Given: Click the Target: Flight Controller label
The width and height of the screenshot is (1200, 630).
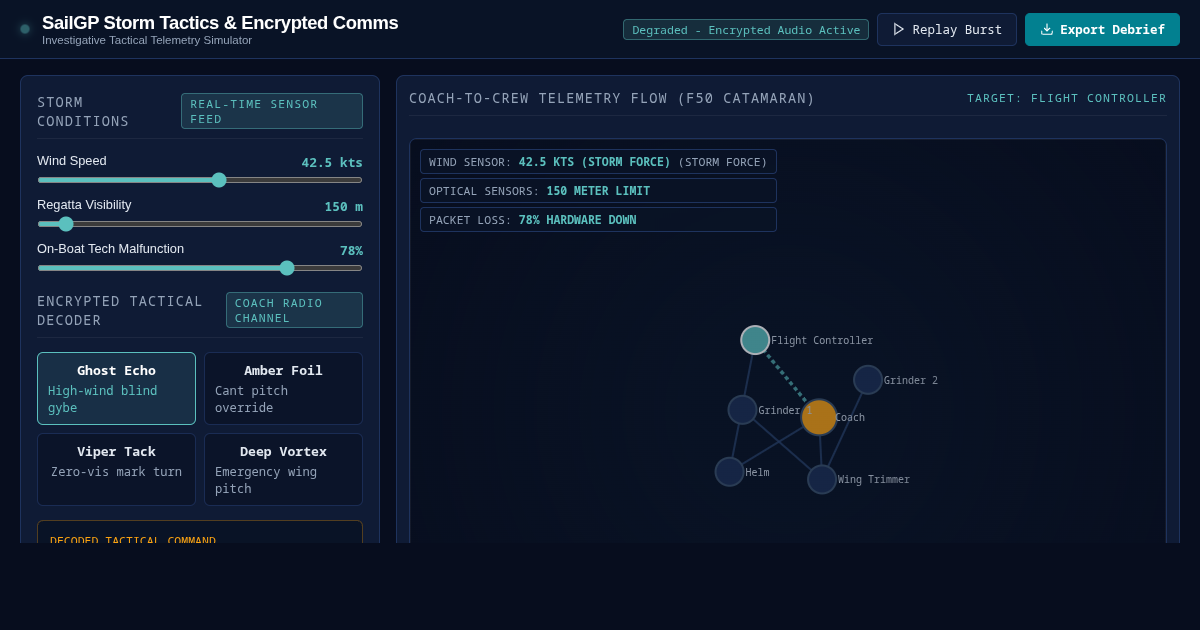Looking at the screenshot, I should click(x=1067, y=98).
